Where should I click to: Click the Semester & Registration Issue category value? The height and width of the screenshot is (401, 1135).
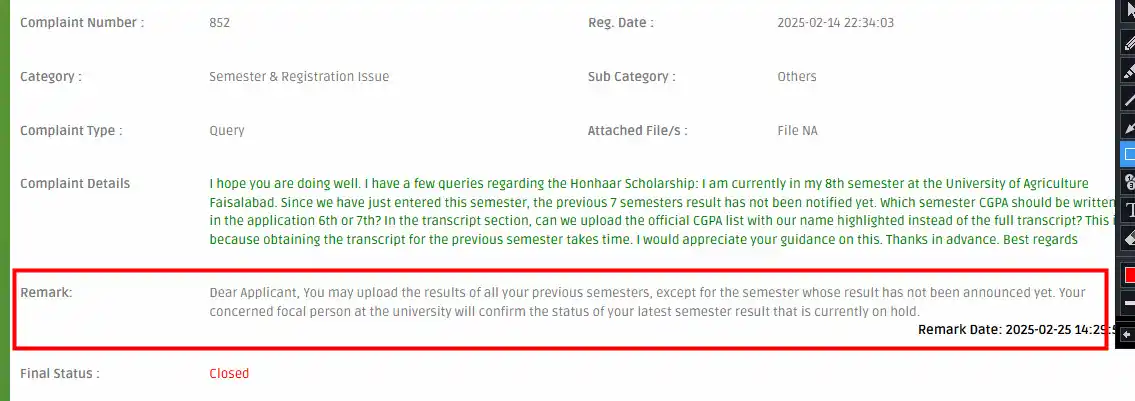pos(299,77)
